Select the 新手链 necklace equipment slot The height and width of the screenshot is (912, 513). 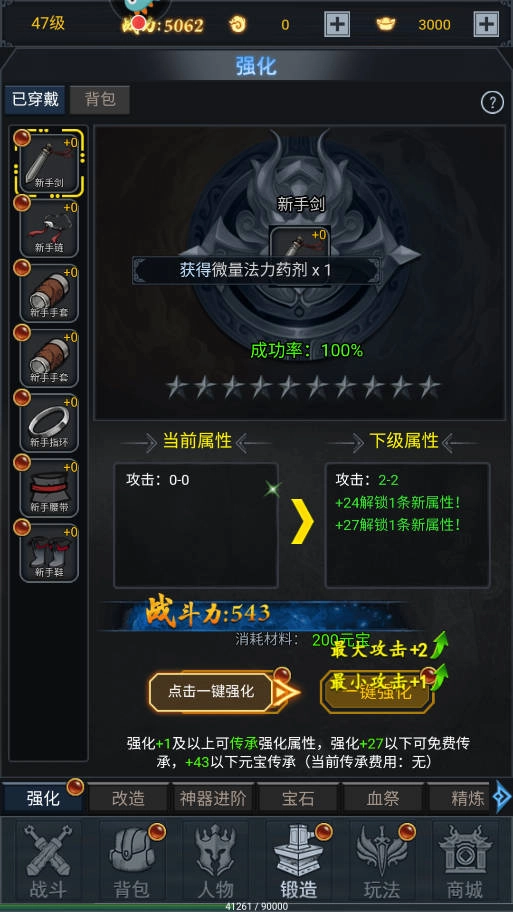[x=49, y=227]
